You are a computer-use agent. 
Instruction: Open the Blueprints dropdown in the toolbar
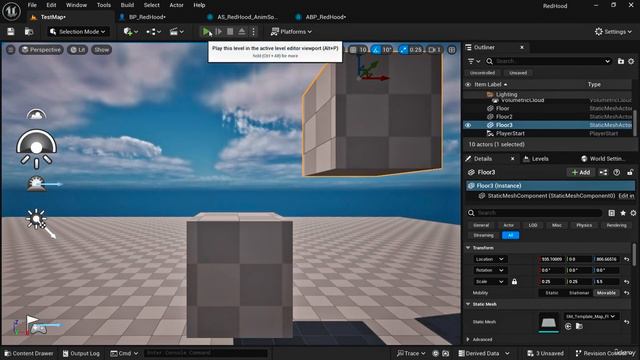tap(153, 31)
